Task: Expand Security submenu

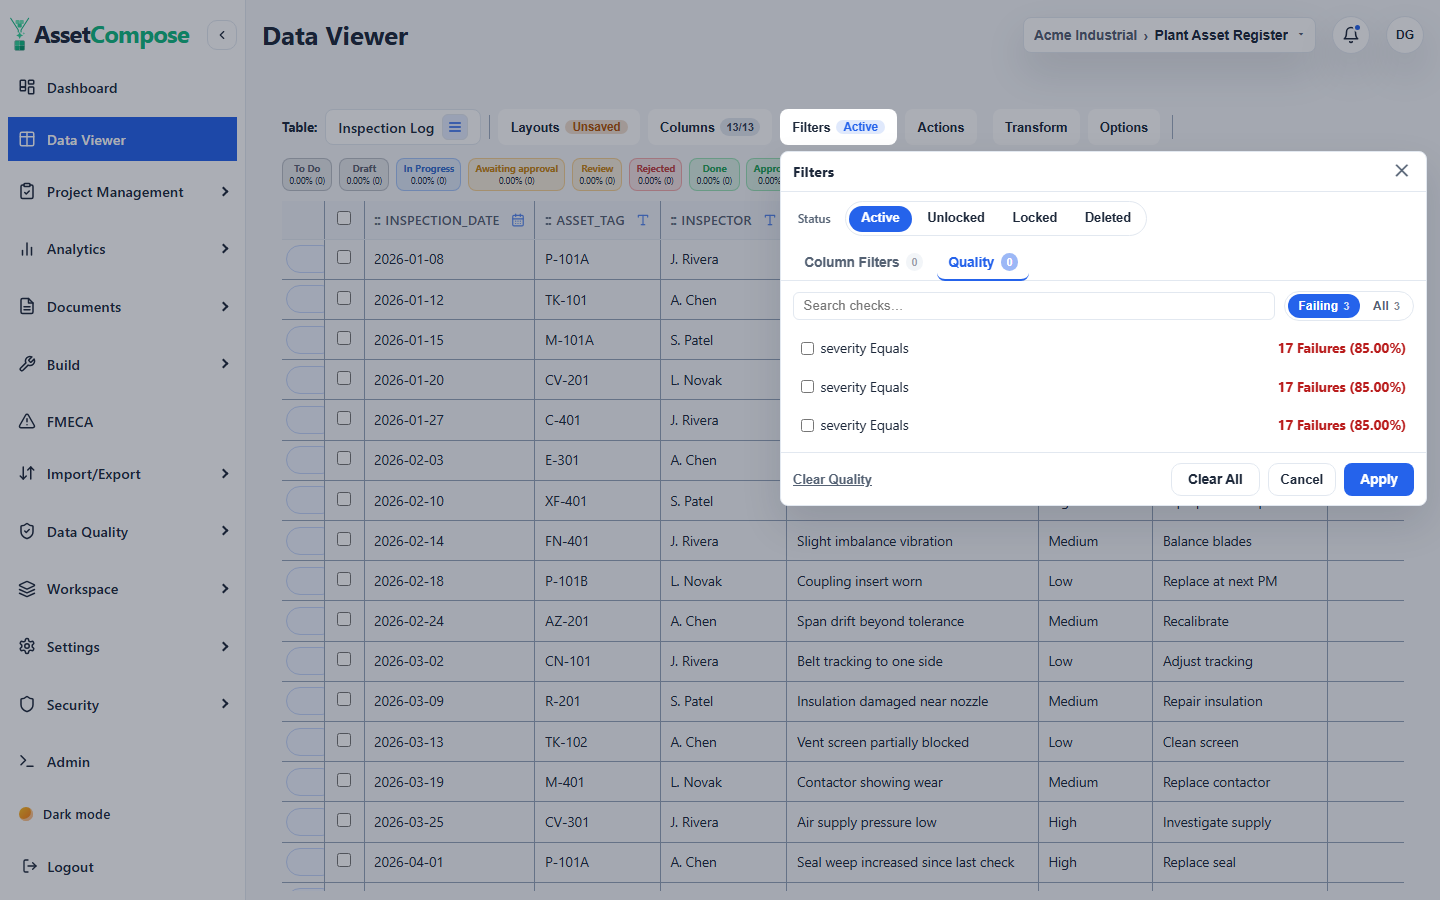Action: pos(225,703)
